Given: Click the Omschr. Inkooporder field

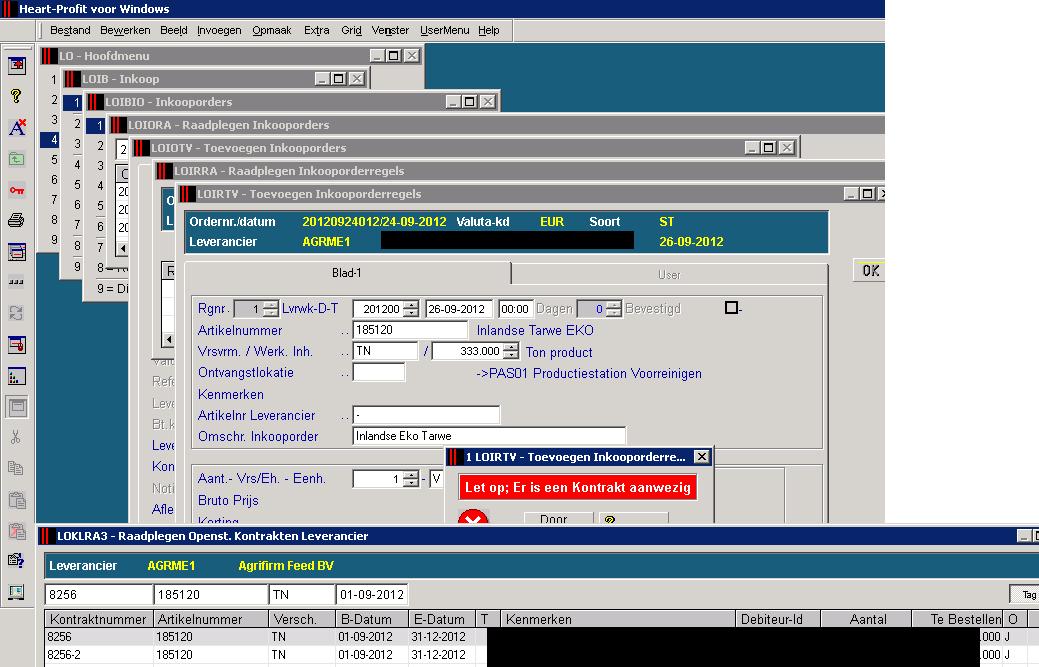Looking at the screenshot, I should (x=489, y=436).
